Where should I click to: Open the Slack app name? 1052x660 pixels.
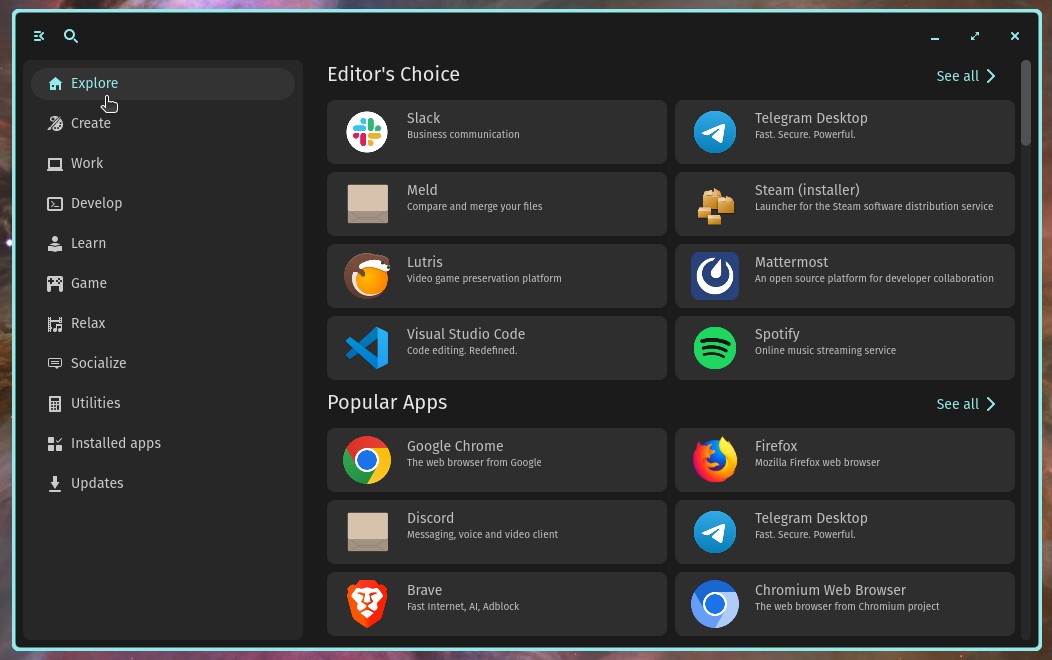(423, 118)
